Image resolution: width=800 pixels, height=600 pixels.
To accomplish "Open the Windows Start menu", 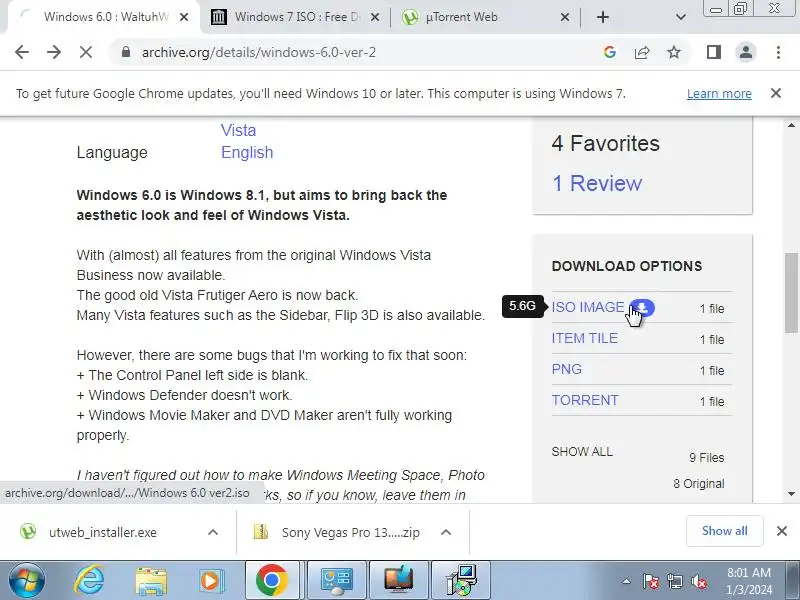I will pyautogui.click(x=27, y=581).
